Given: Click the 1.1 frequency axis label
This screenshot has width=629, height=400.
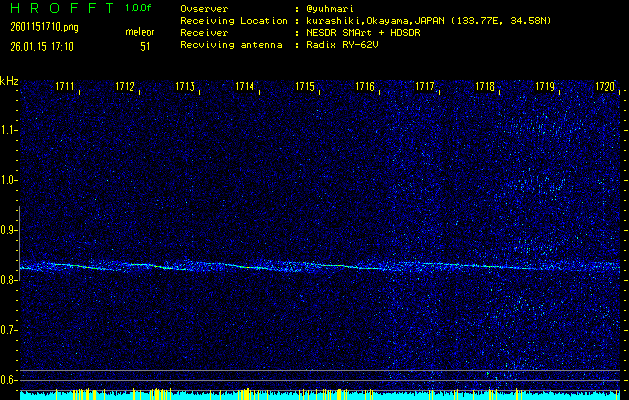Looking at the screenshot, I should pyautogui.click(x=9, y=130).
